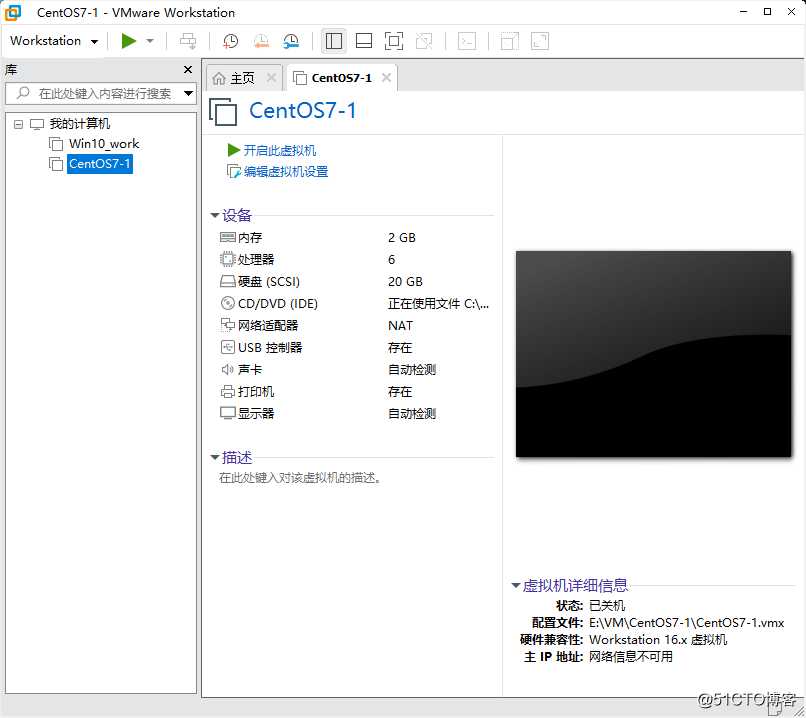Maximize the VMware Workstation window
Viewport: 806px width, 718px height.
(767, 11)
